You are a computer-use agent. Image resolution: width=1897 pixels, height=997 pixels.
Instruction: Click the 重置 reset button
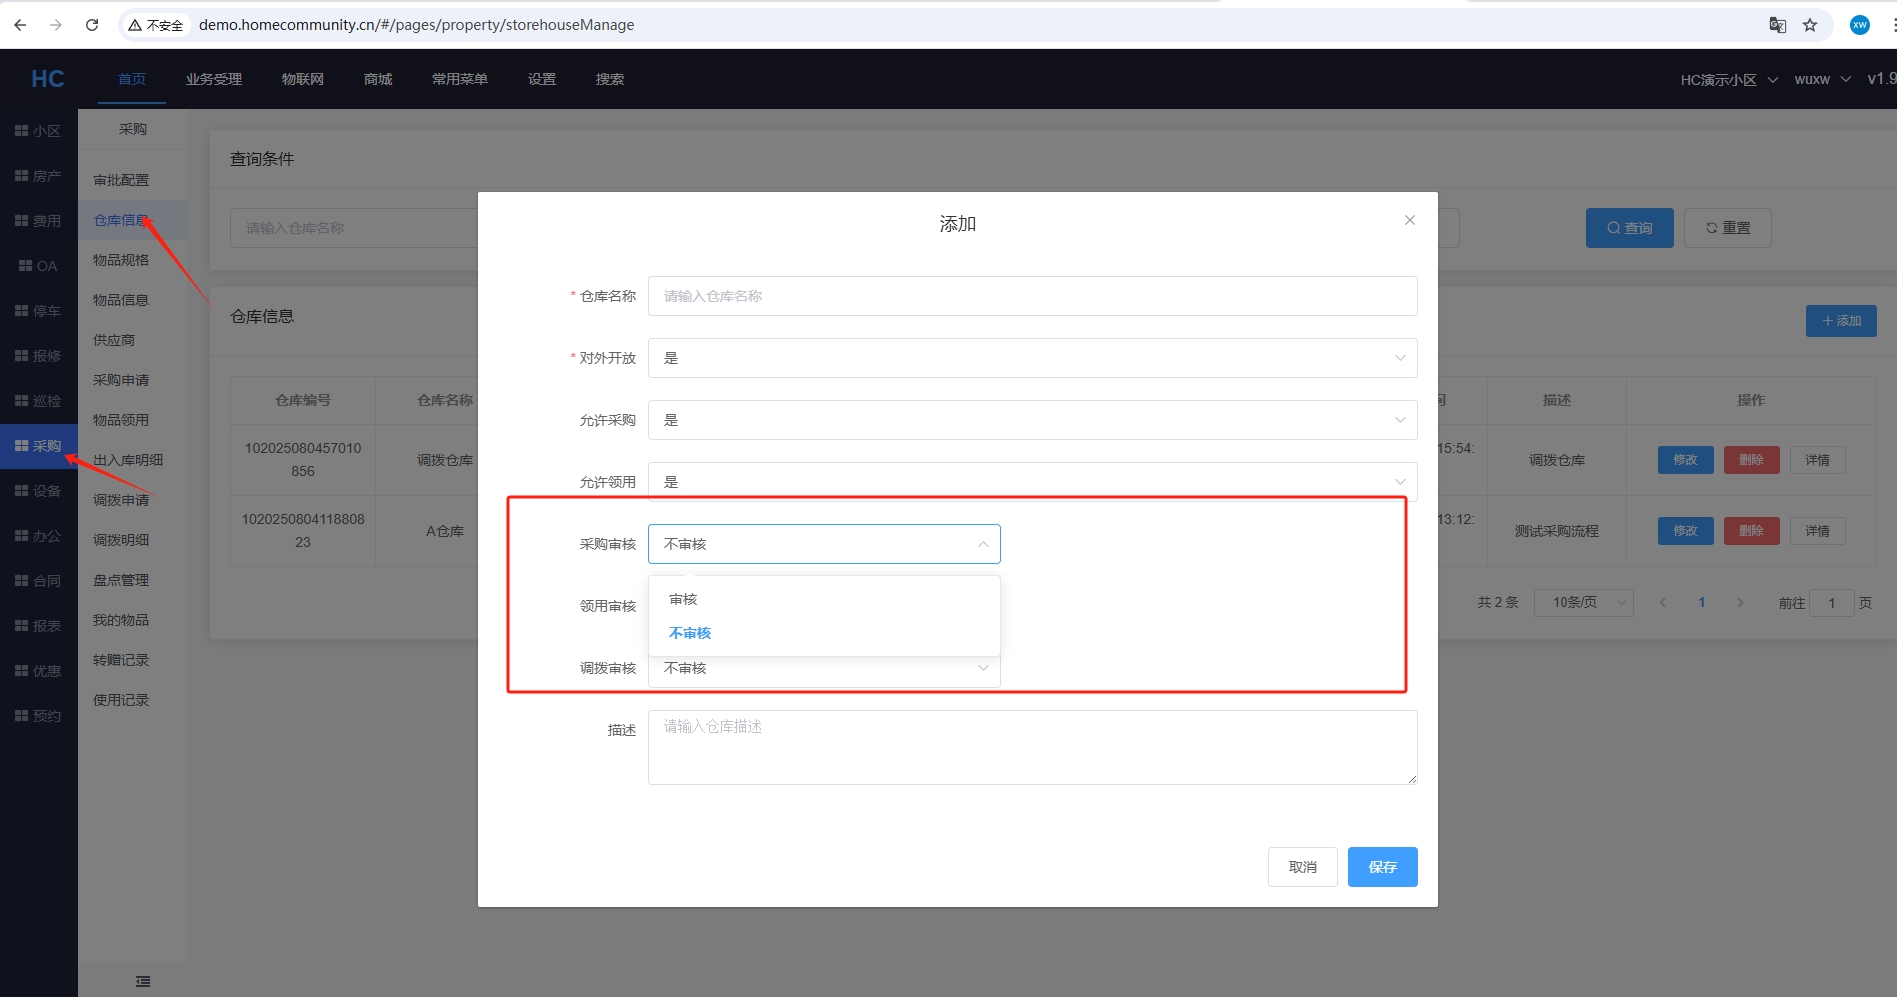click(1727, 228)
